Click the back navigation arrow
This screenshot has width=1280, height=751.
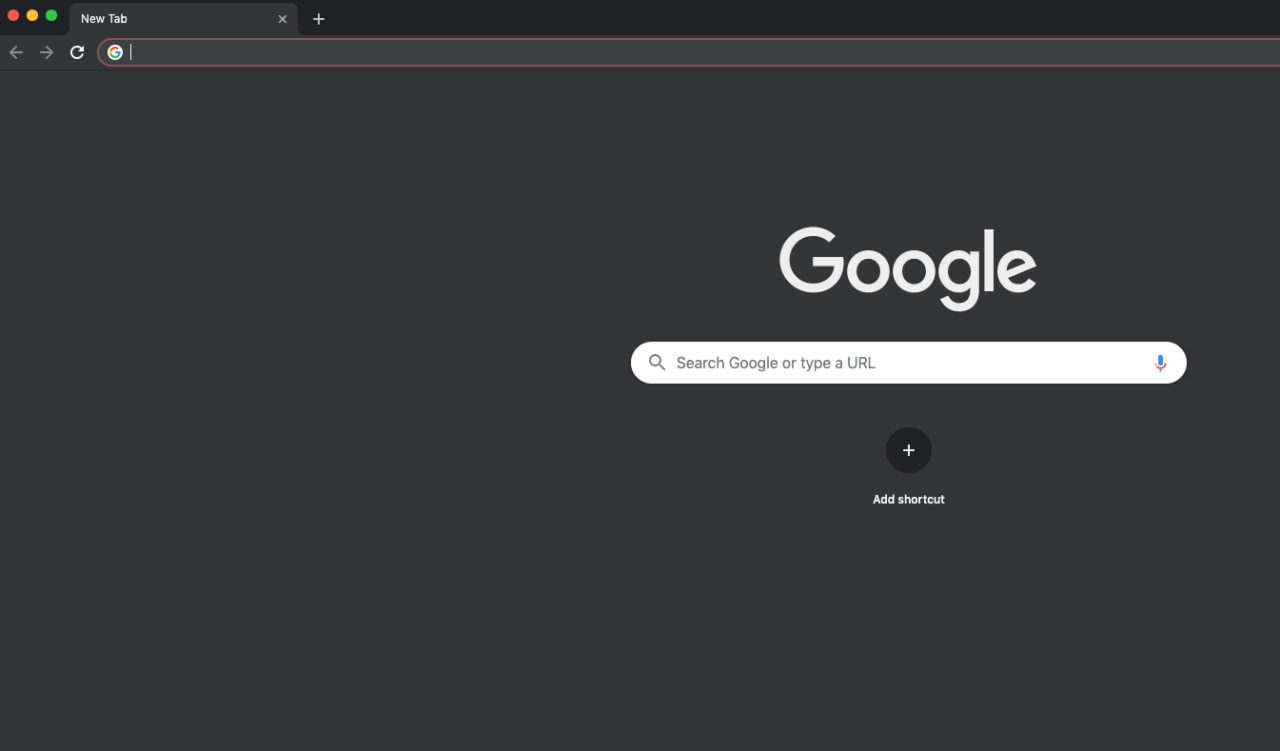pos(16,52)
